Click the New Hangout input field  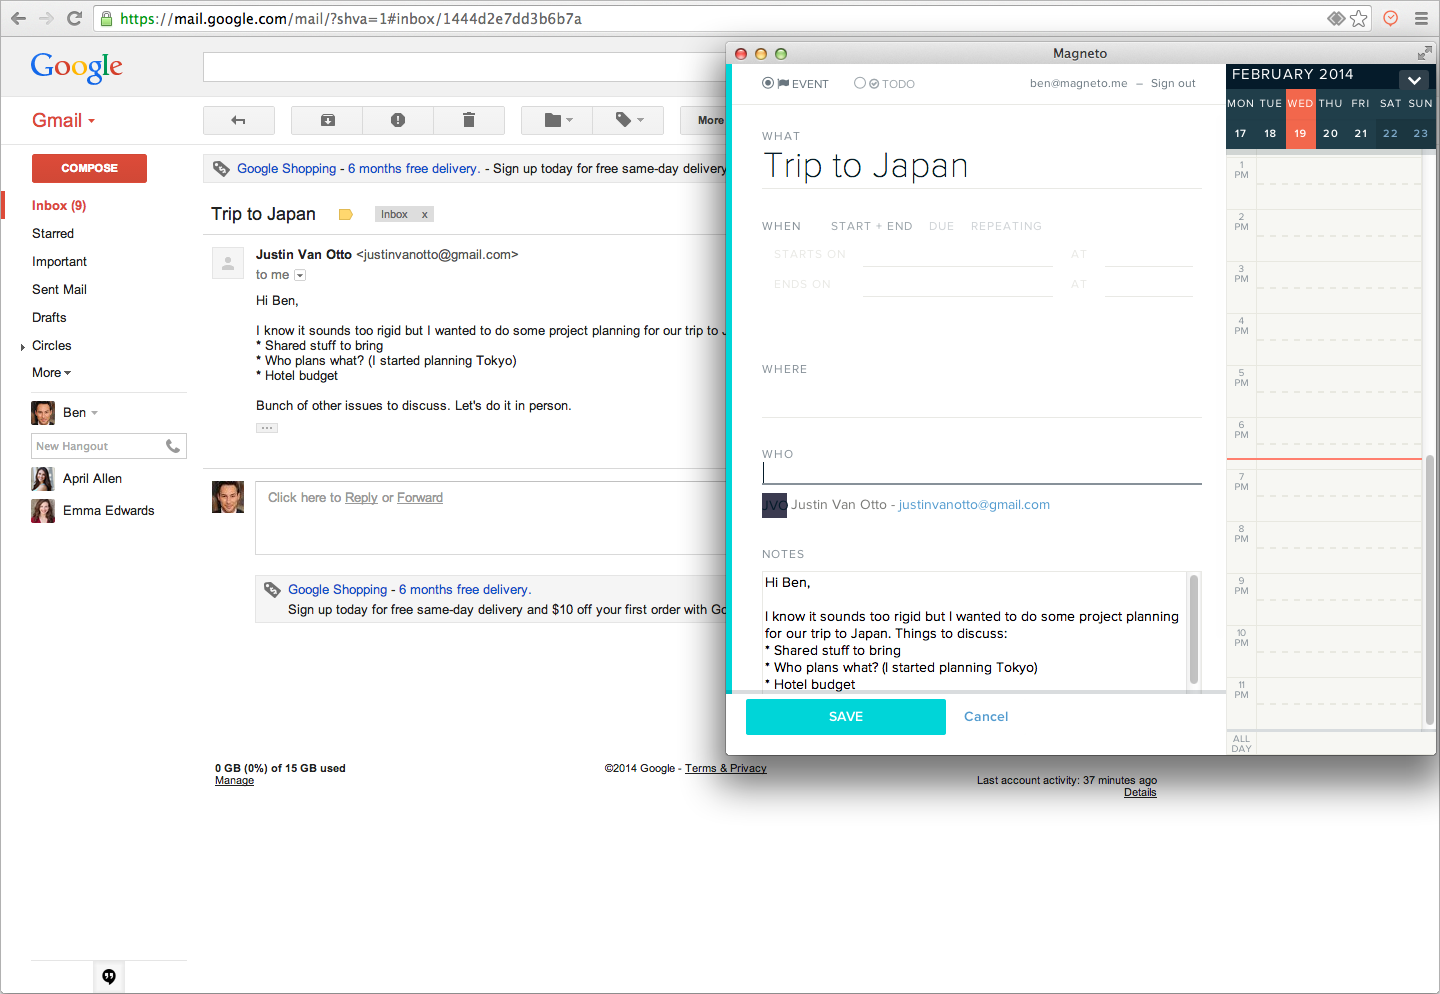98,446
